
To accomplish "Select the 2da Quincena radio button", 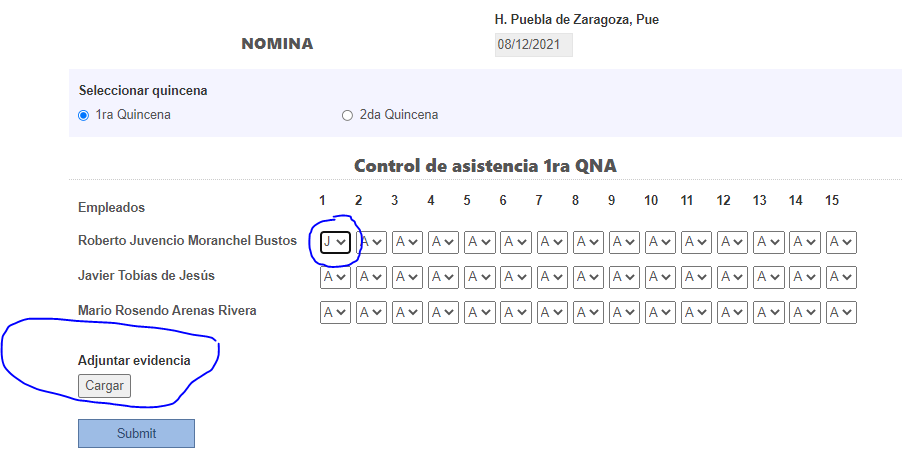I will [347, 115].
